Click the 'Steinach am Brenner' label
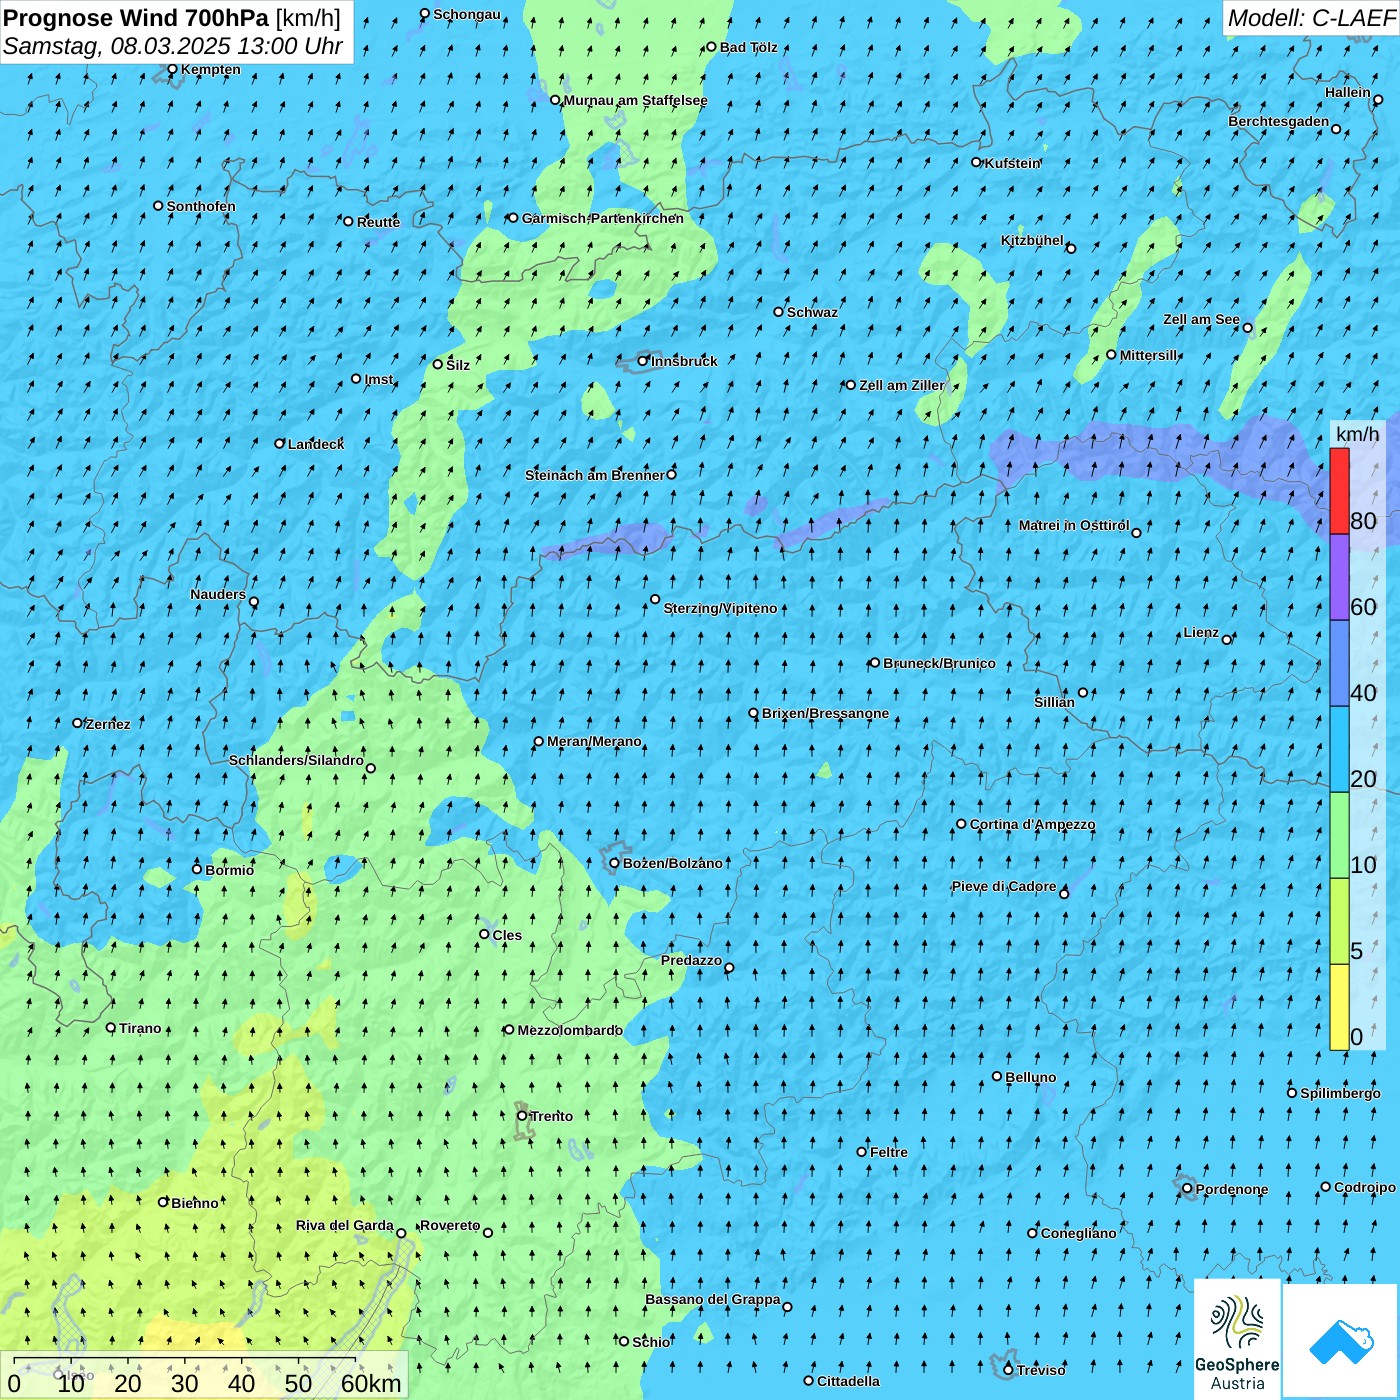The height and width of the screenshot is (1400, 1400). tap(594, 475)
